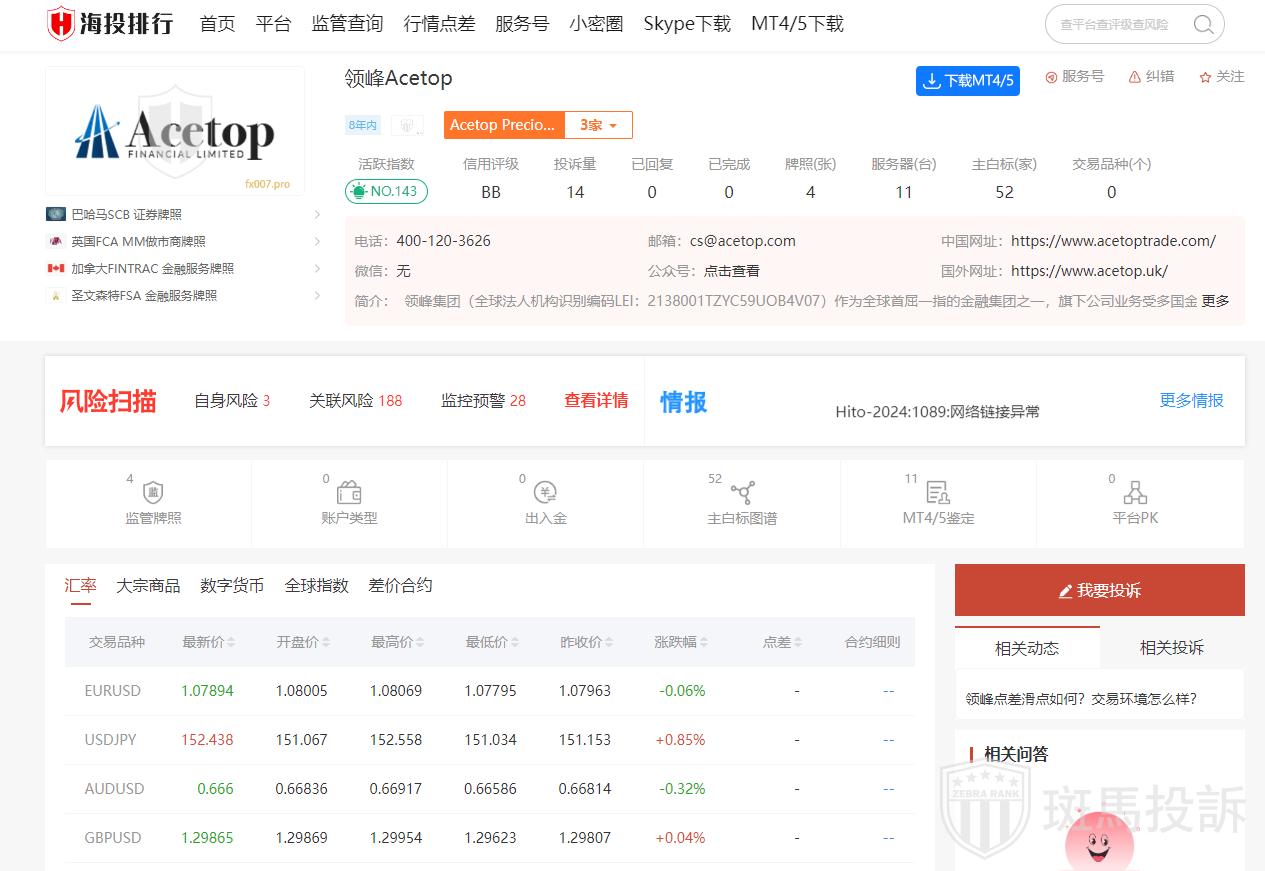Sort the table by 点差
Viewport: 1265px width, 871px height.
798,642
